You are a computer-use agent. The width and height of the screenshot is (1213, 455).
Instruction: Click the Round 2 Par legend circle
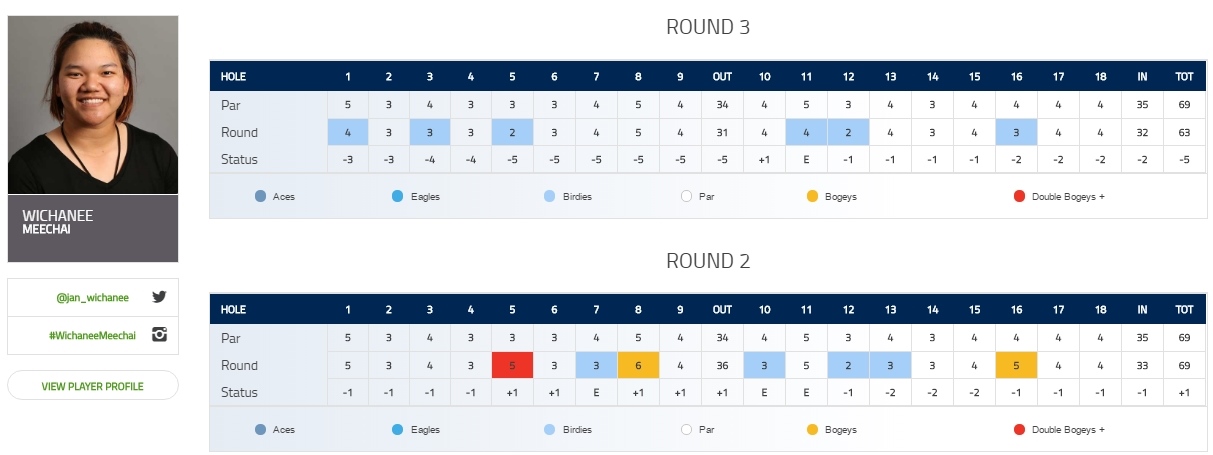point(686,430)
